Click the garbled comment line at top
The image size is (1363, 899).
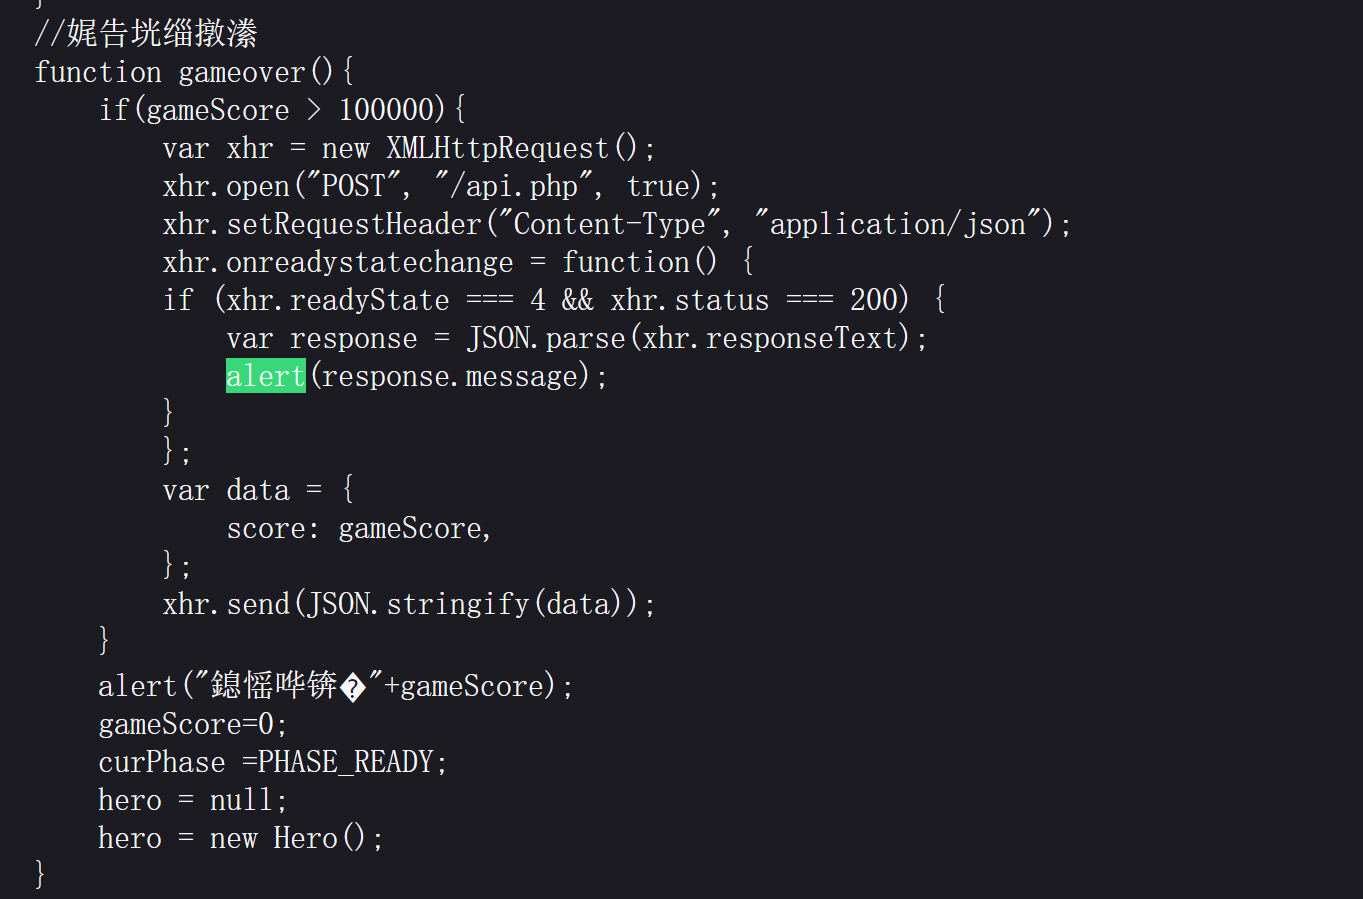(x=146, y=34)
